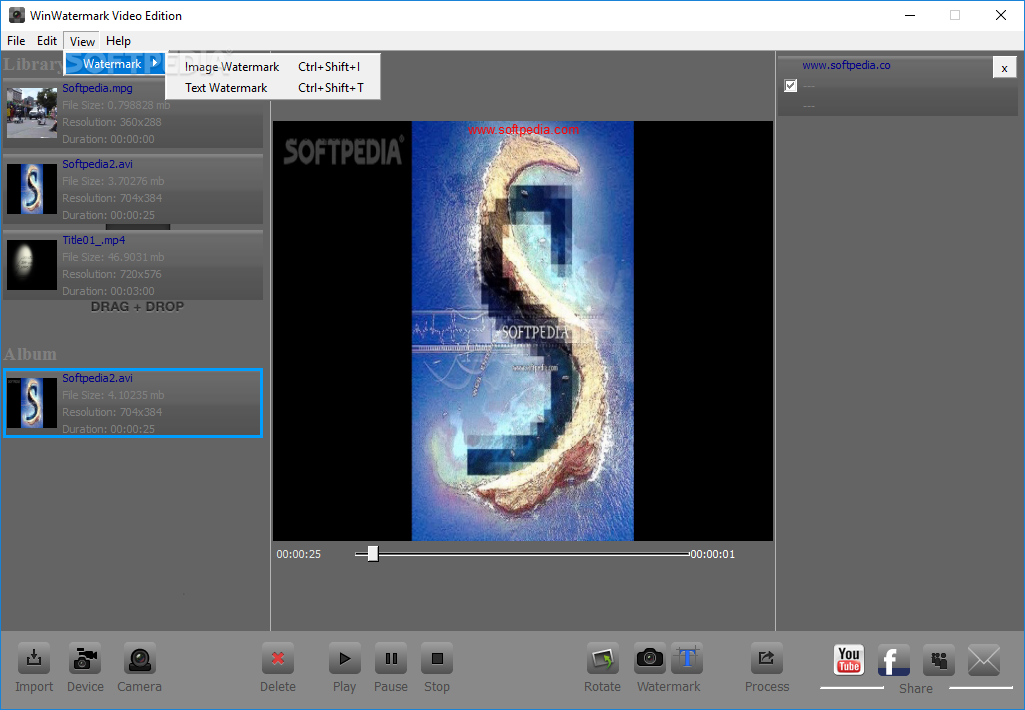The height and width of the screenshot is (710, 1025).
Task: Choose Image Watermark from submenu
Action: pos(232,67)
